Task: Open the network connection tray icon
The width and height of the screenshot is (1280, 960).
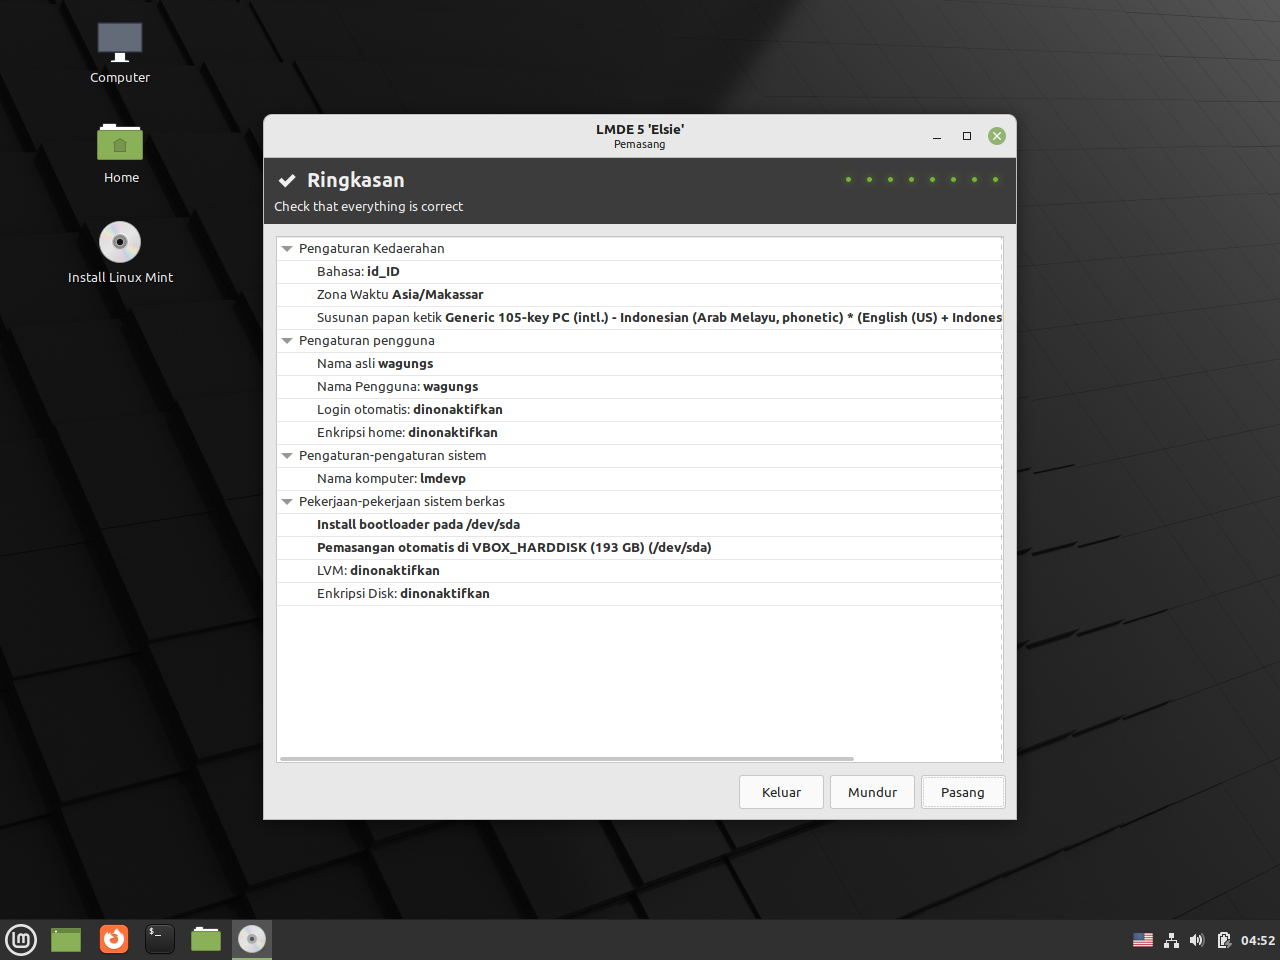Action: click(1171, 940)
